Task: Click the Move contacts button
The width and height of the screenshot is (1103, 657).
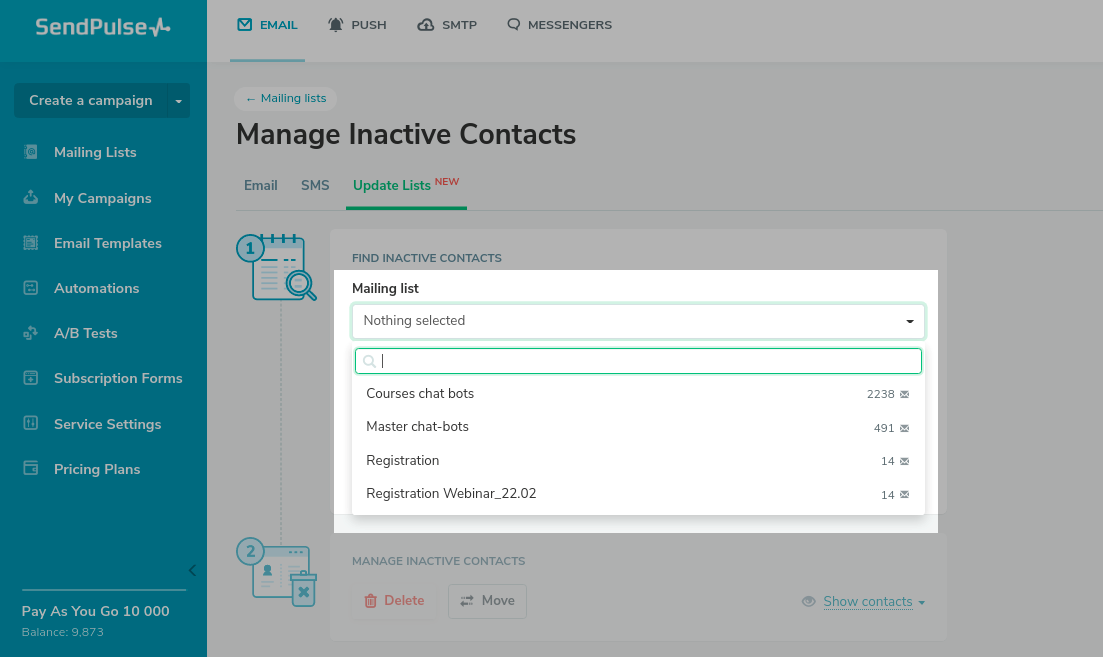Action: pos(487,601)
